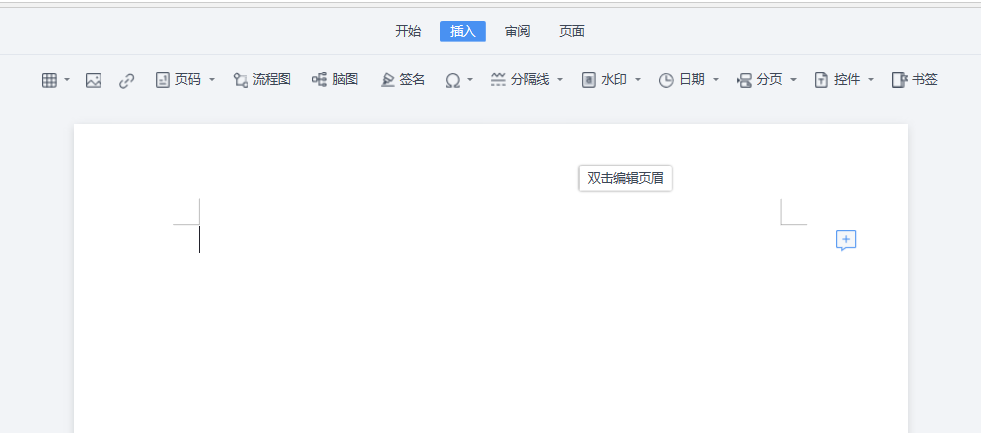This screenshot has width=981, height=433.
Task: Click in the document body at the cursor
Action: [x=200, y=240]
